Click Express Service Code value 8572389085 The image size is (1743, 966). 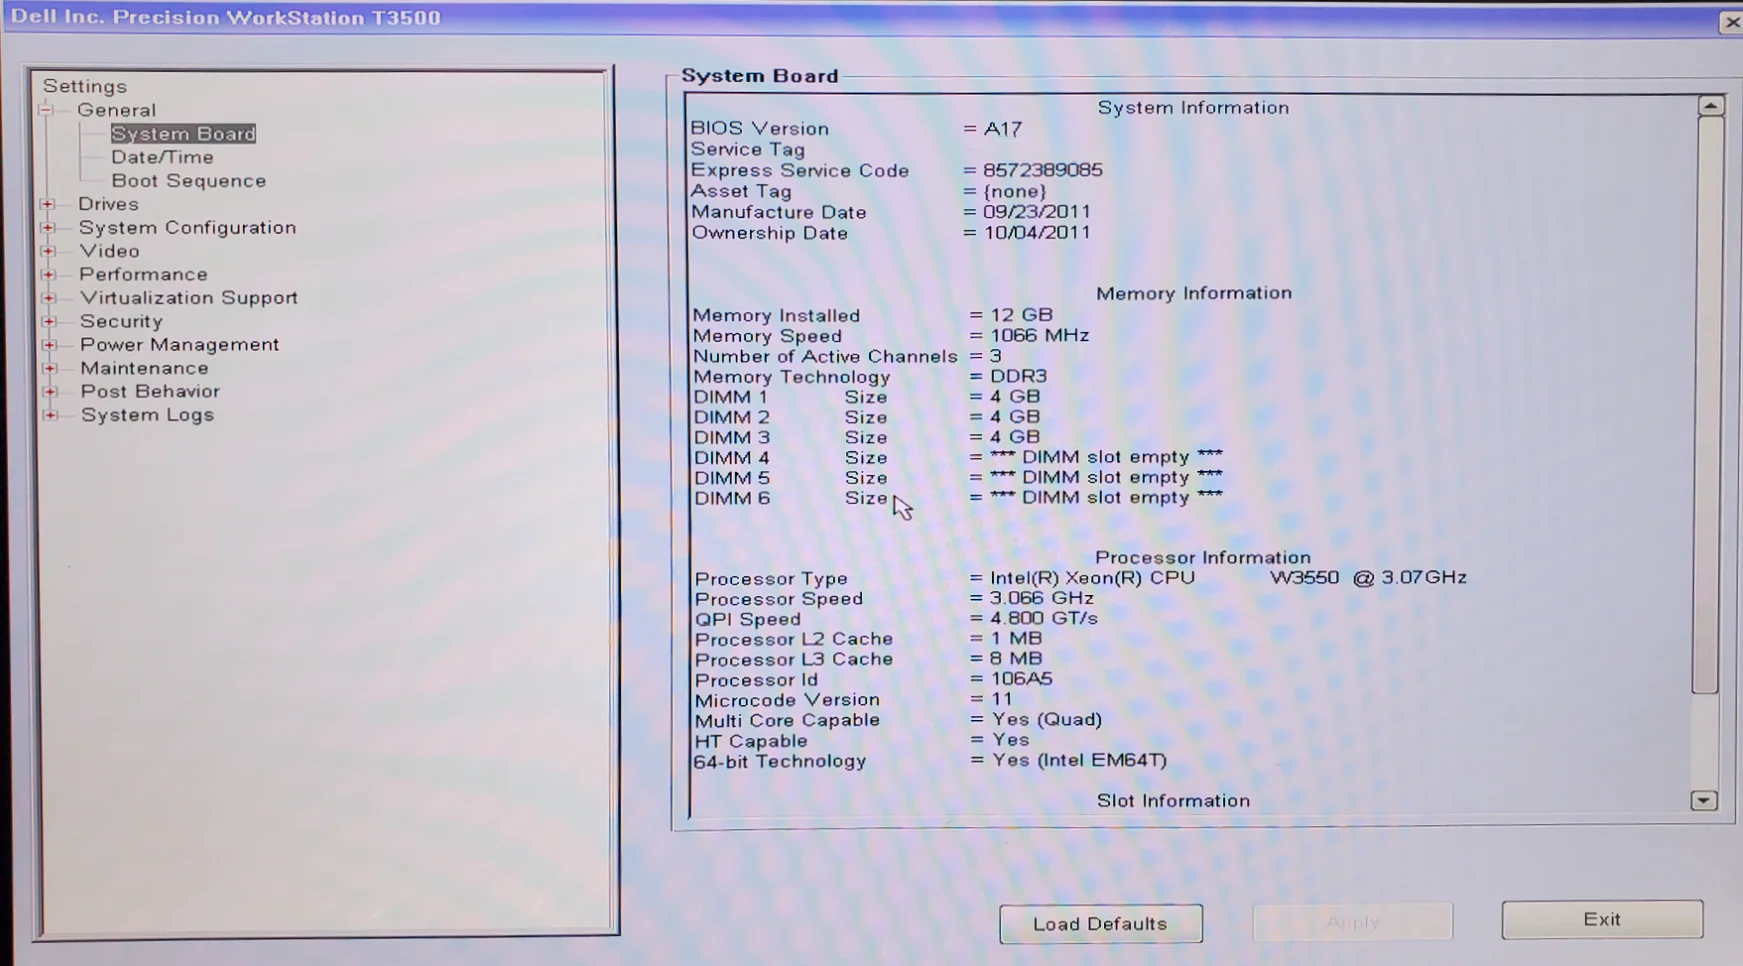coord(1043,171)
